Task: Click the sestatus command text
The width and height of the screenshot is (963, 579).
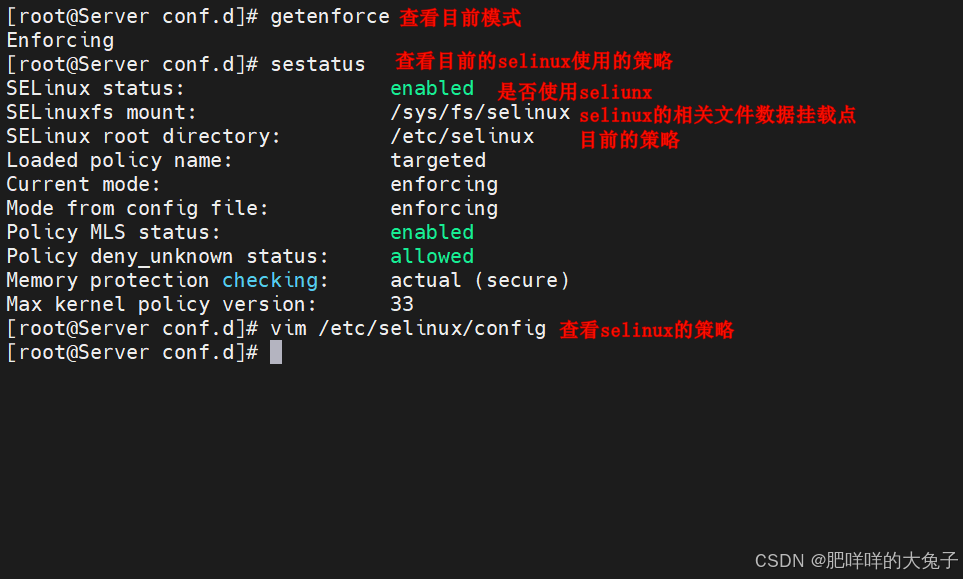Action: click(318, 64)
